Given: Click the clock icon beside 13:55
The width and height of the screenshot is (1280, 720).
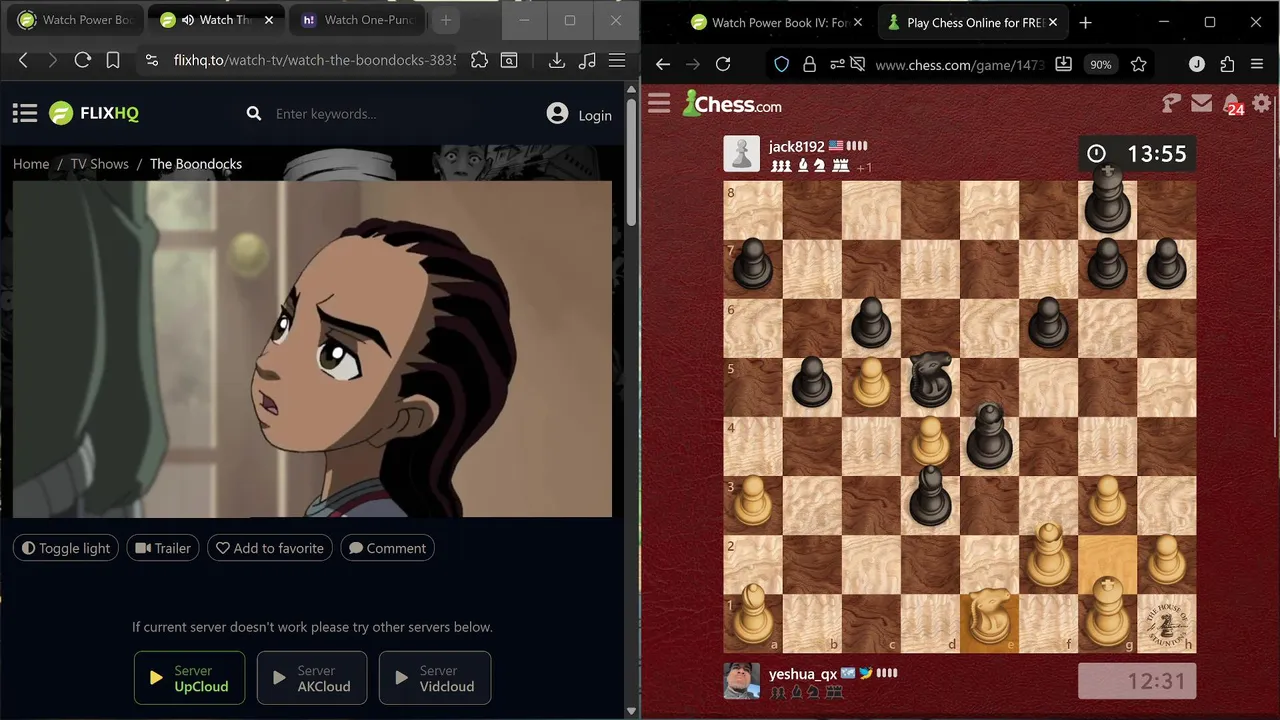Looking at the screenshot, I should pyautogui.click(x=1097, y=154).
